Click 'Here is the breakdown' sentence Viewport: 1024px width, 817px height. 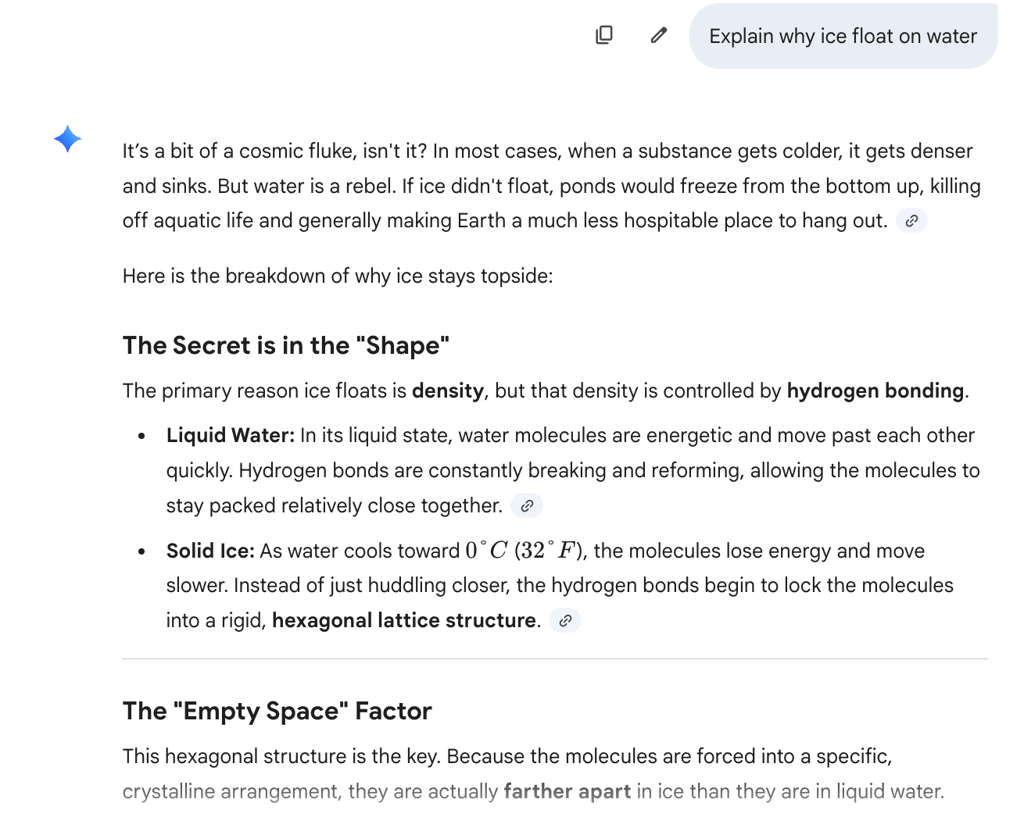pos(338,276)
